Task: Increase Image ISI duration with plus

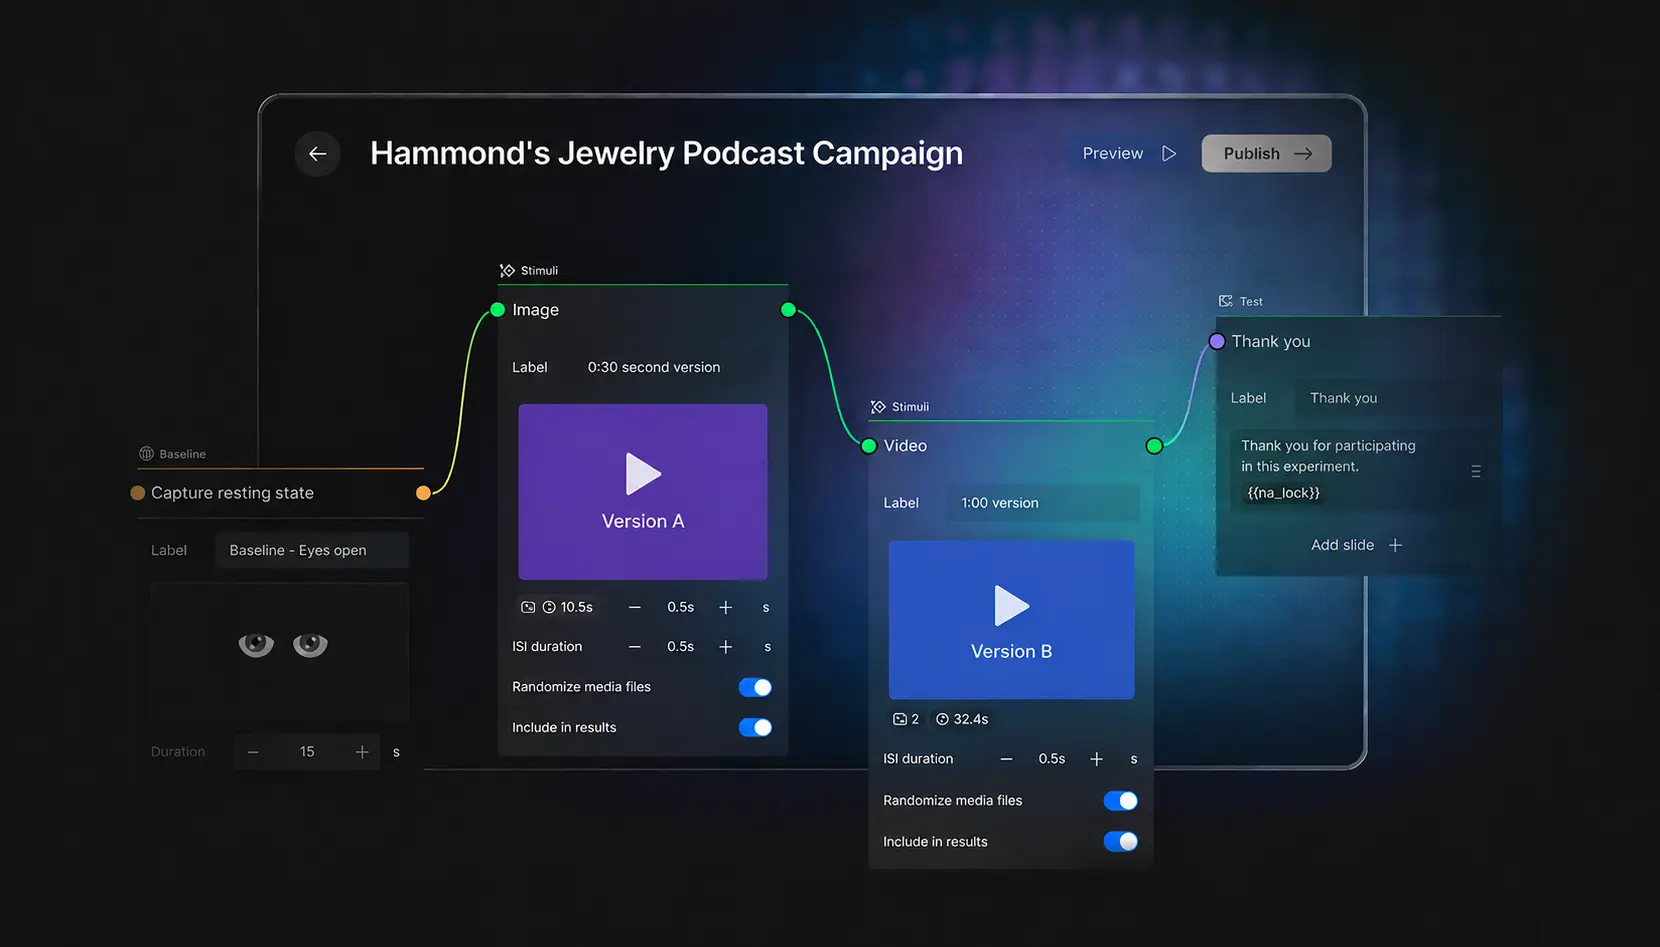Action: (726, 647)
